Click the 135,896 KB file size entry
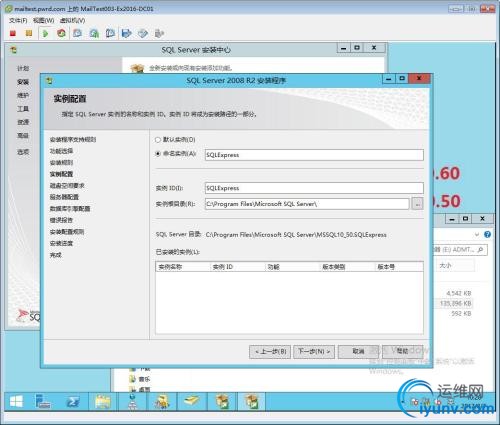The image size is (500, 425). [456, 303]
